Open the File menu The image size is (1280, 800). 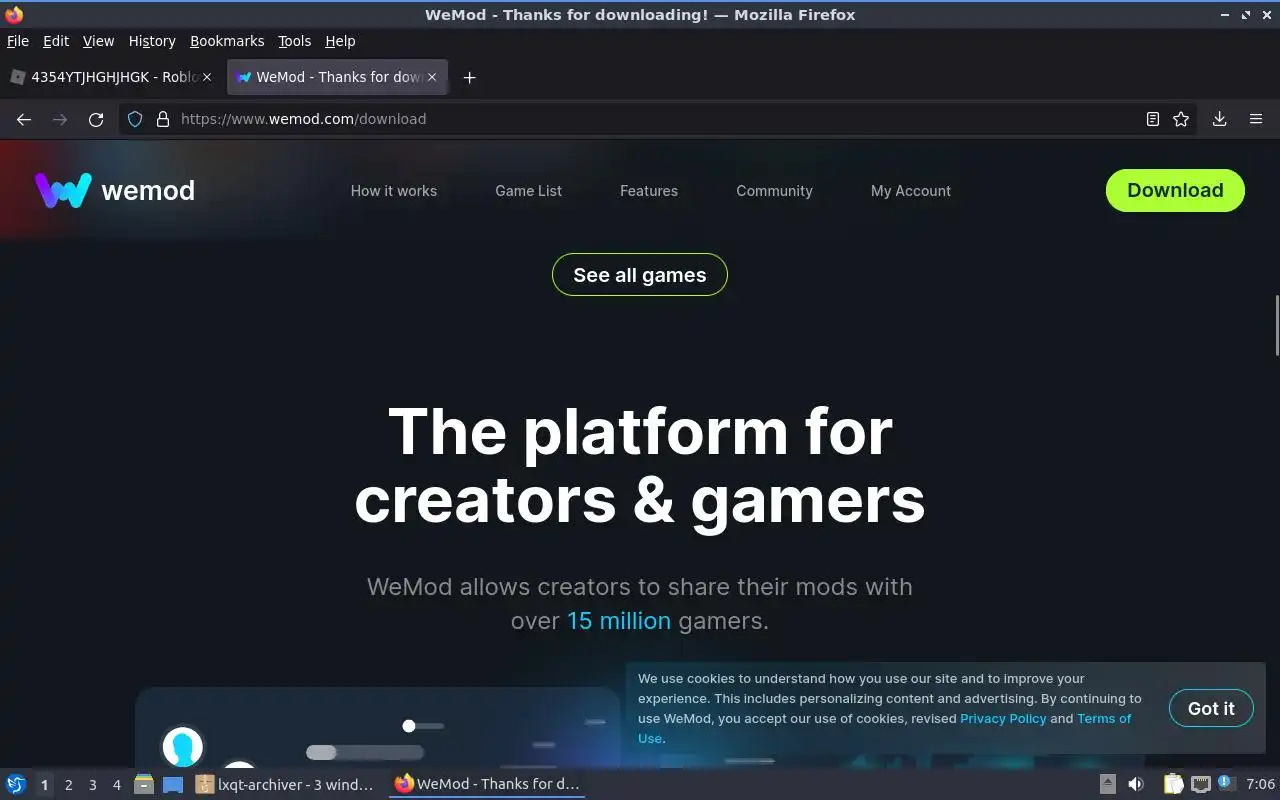[18, 41]
